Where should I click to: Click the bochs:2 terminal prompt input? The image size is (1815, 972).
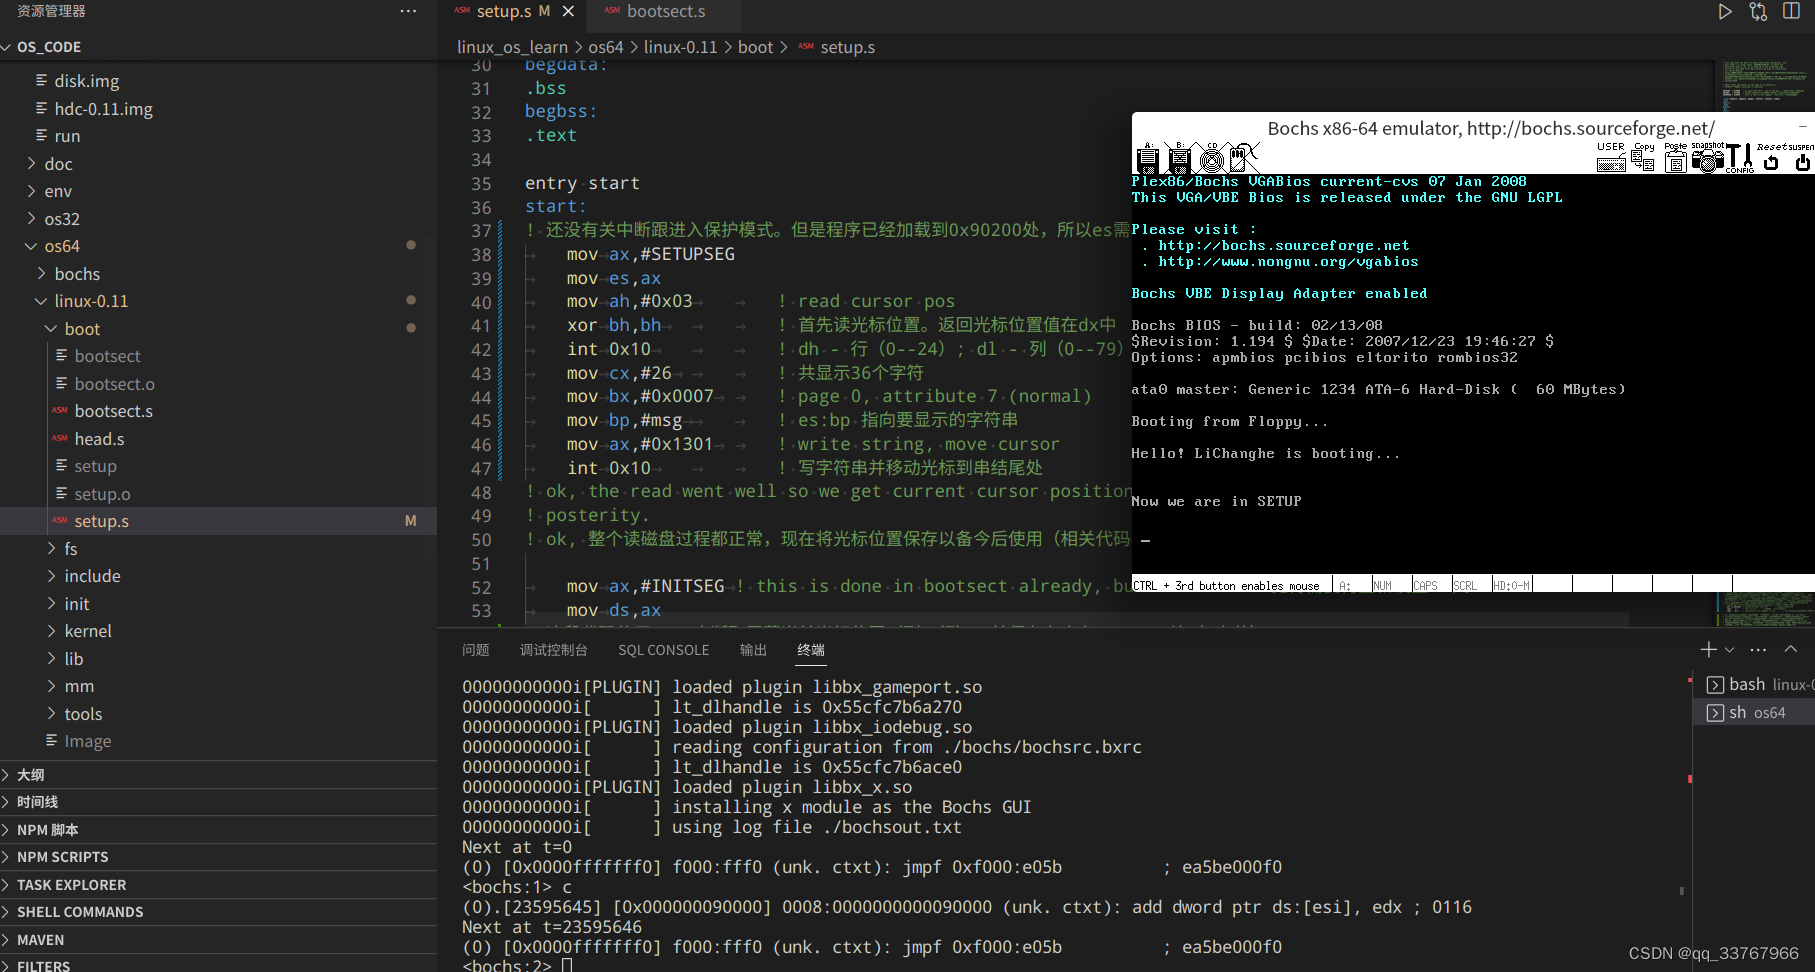(567, 965)
